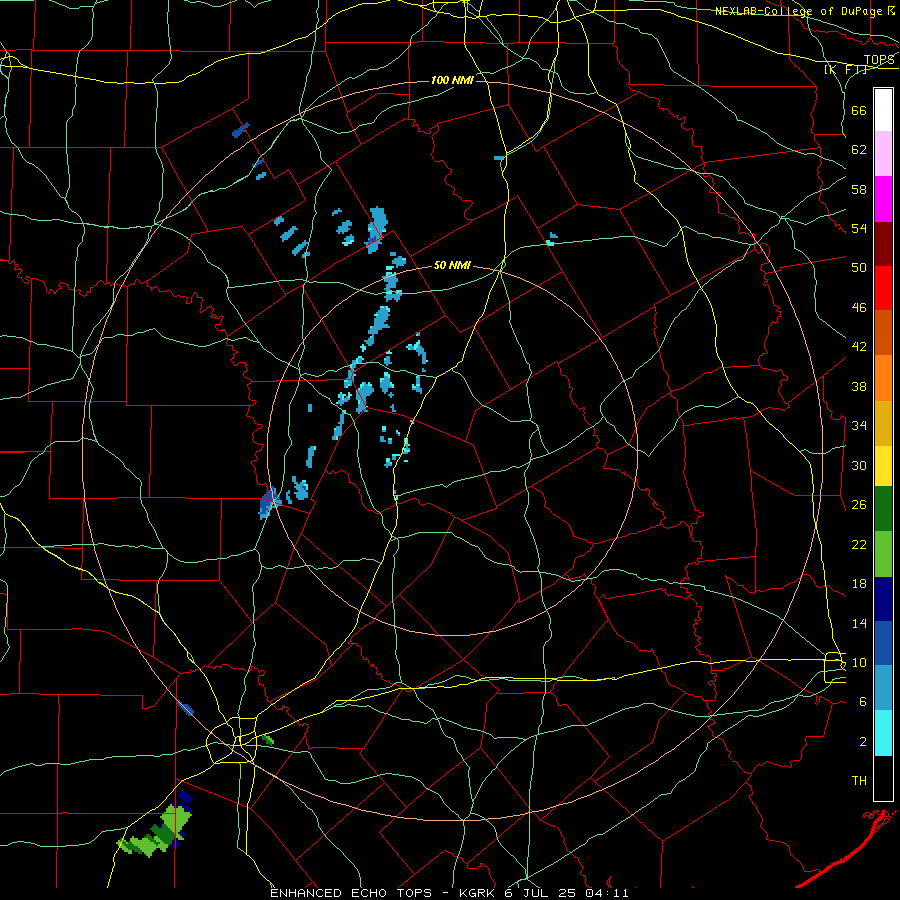Click the white swatch in the tops legend
The height and width of the screenshot is (900, 900).
(x=883, y=110)
